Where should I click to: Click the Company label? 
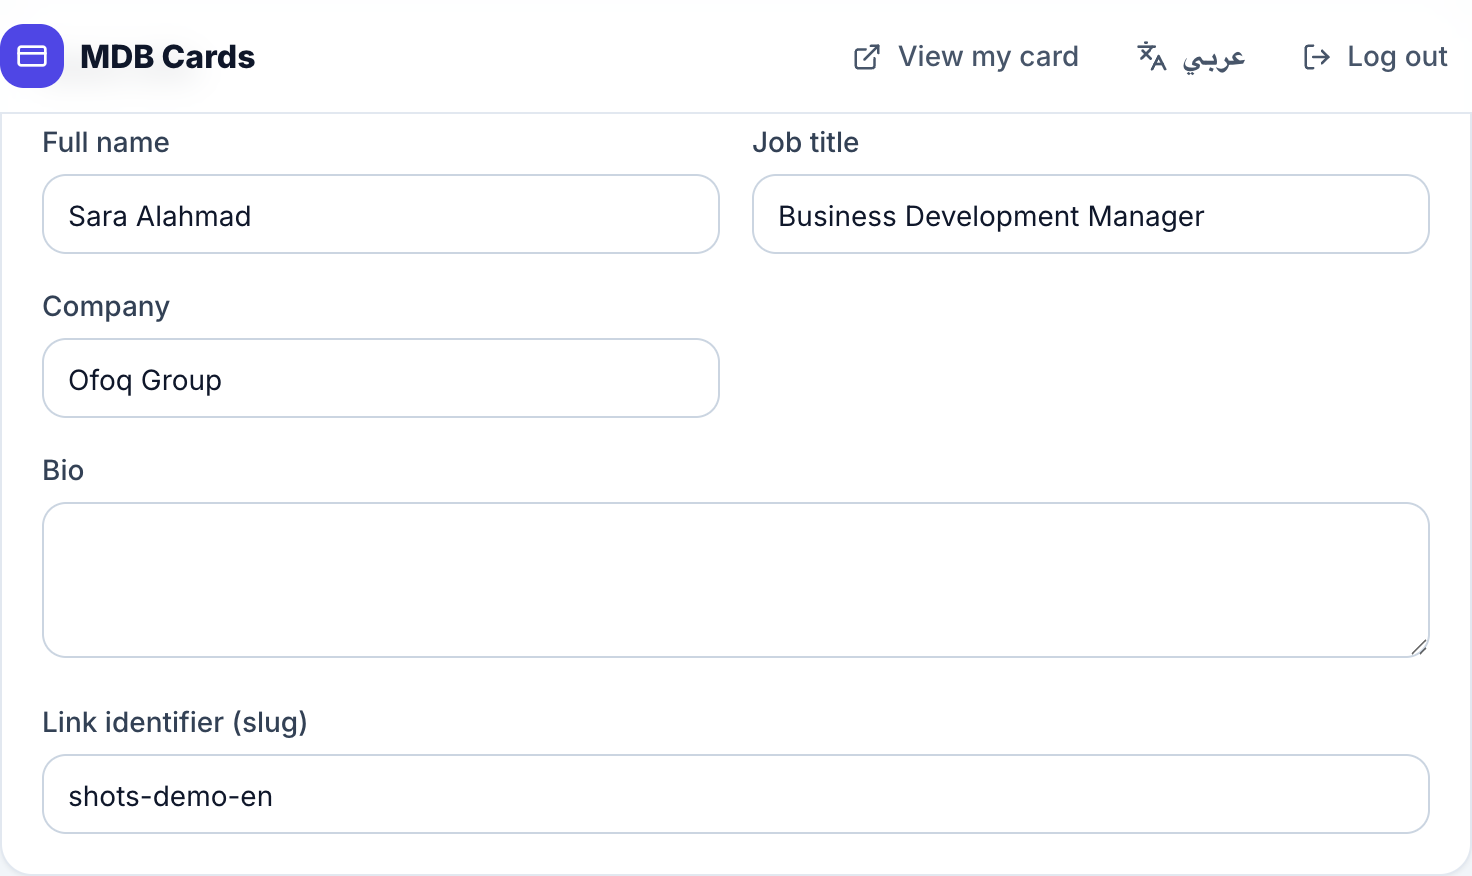(x=106, y=307)
